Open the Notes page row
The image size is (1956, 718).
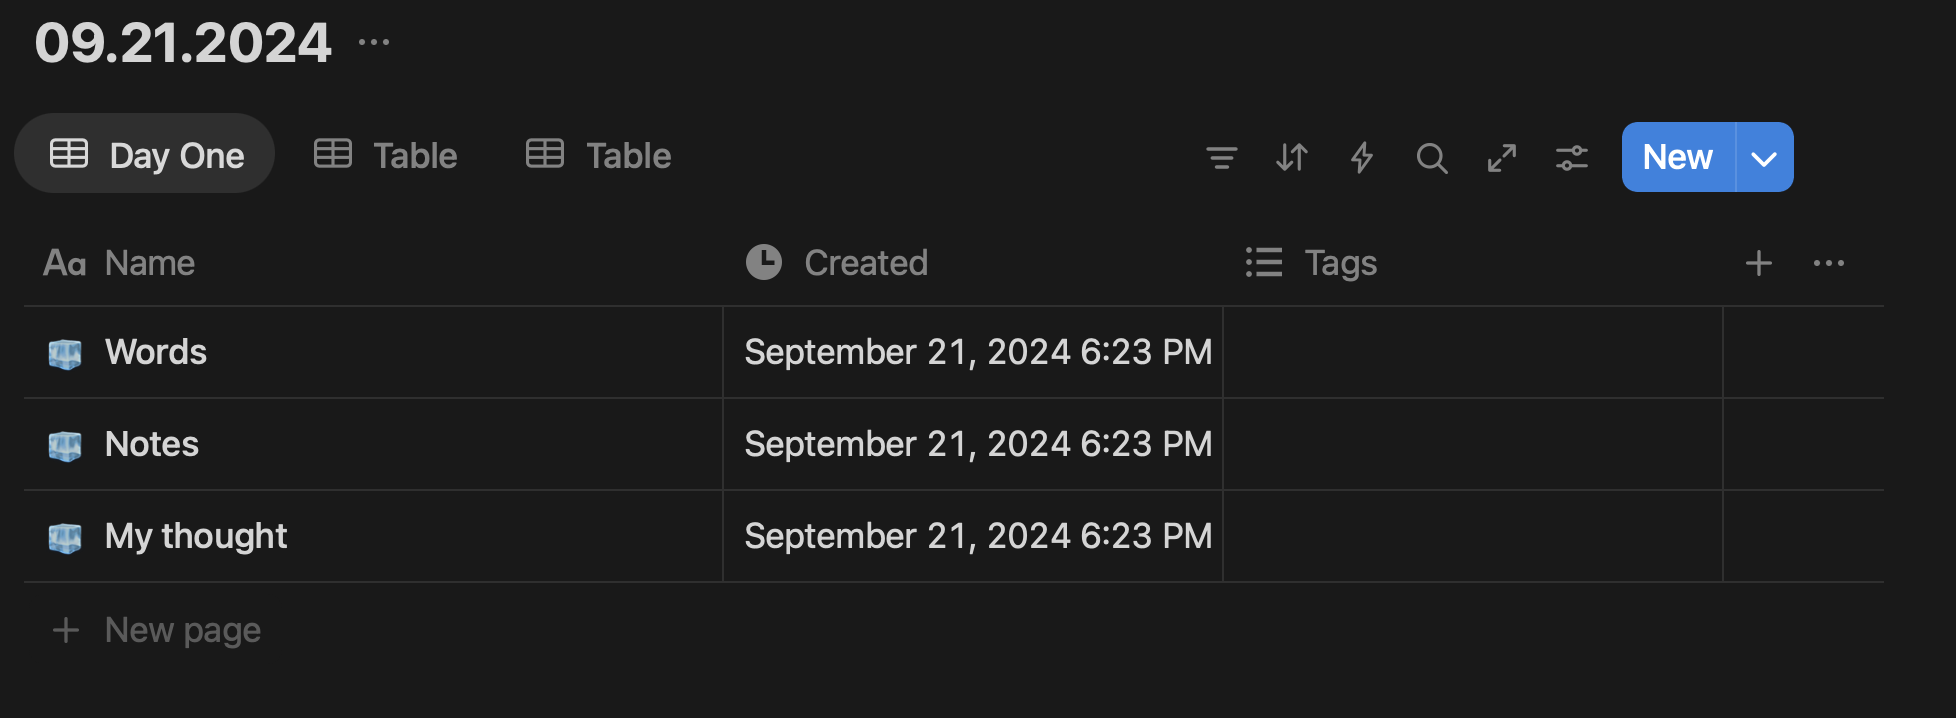(152, 444)
